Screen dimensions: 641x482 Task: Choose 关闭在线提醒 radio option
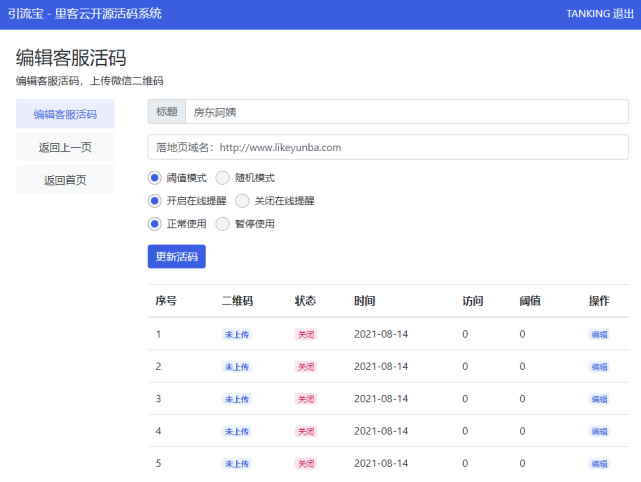click(x=242, y=200)
